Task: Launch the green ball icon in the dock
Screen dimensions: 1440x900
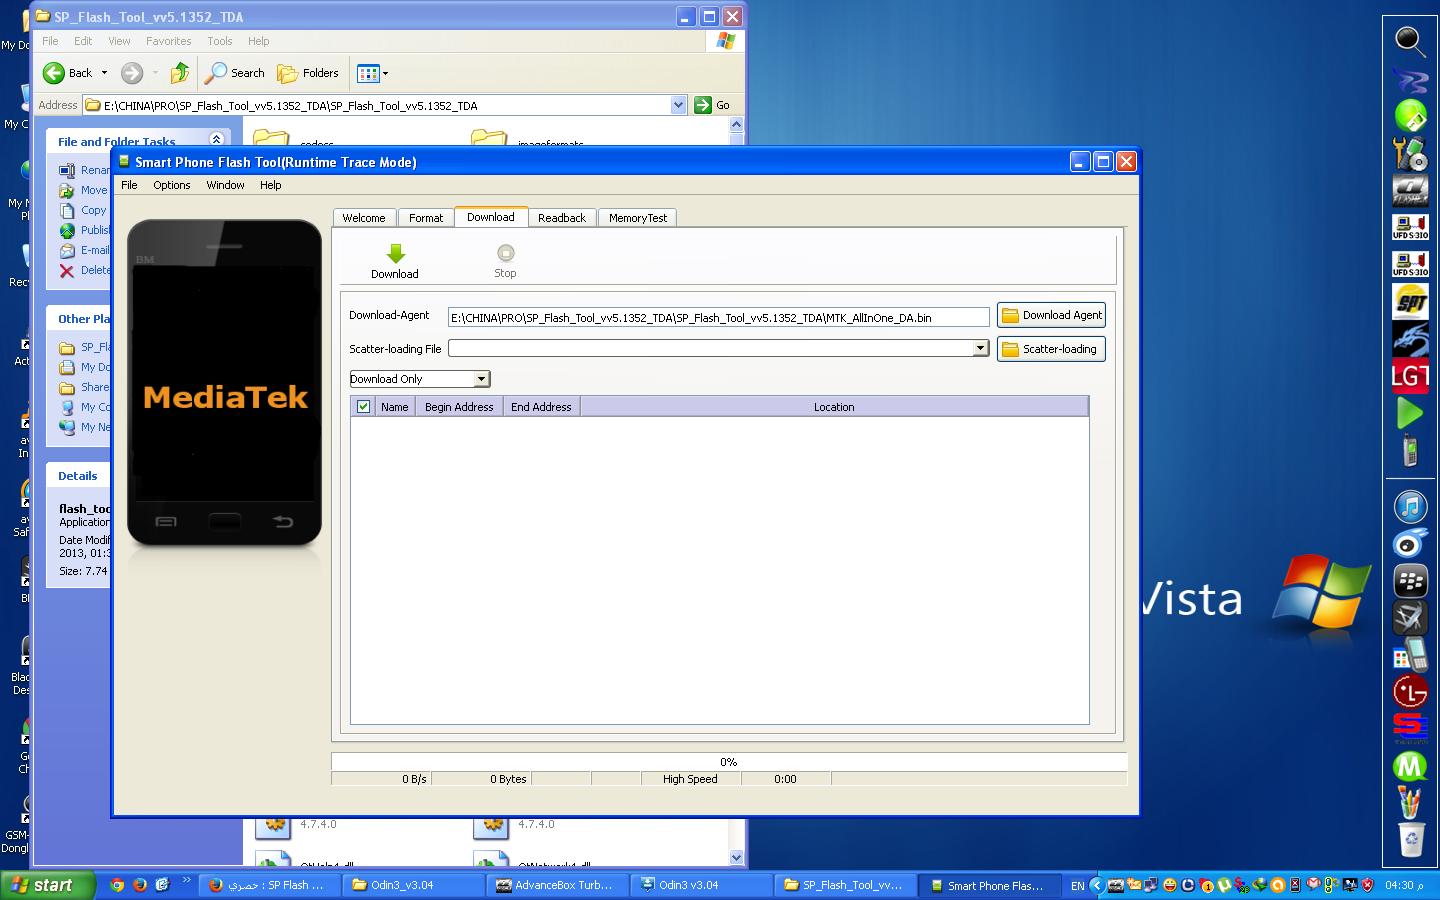Action: tap(1410, 116)
